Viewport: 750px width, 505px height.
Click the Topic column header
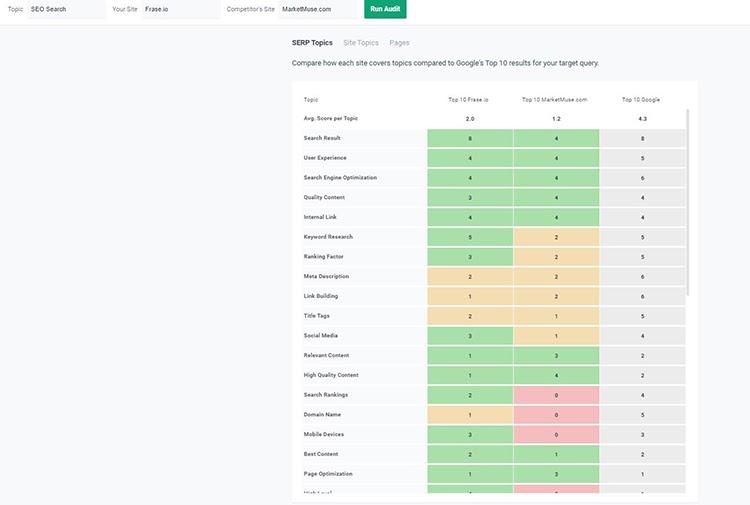point(311,99)
